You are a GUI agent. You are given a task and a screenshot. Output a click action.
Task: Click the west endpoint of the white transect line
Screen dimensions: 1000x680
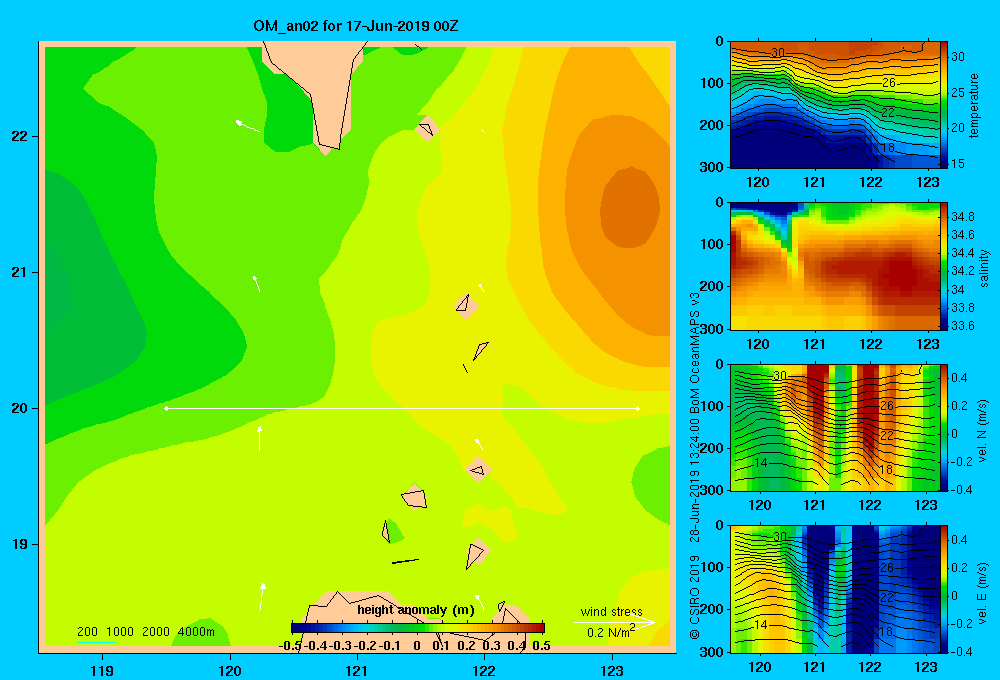[166, 408]
